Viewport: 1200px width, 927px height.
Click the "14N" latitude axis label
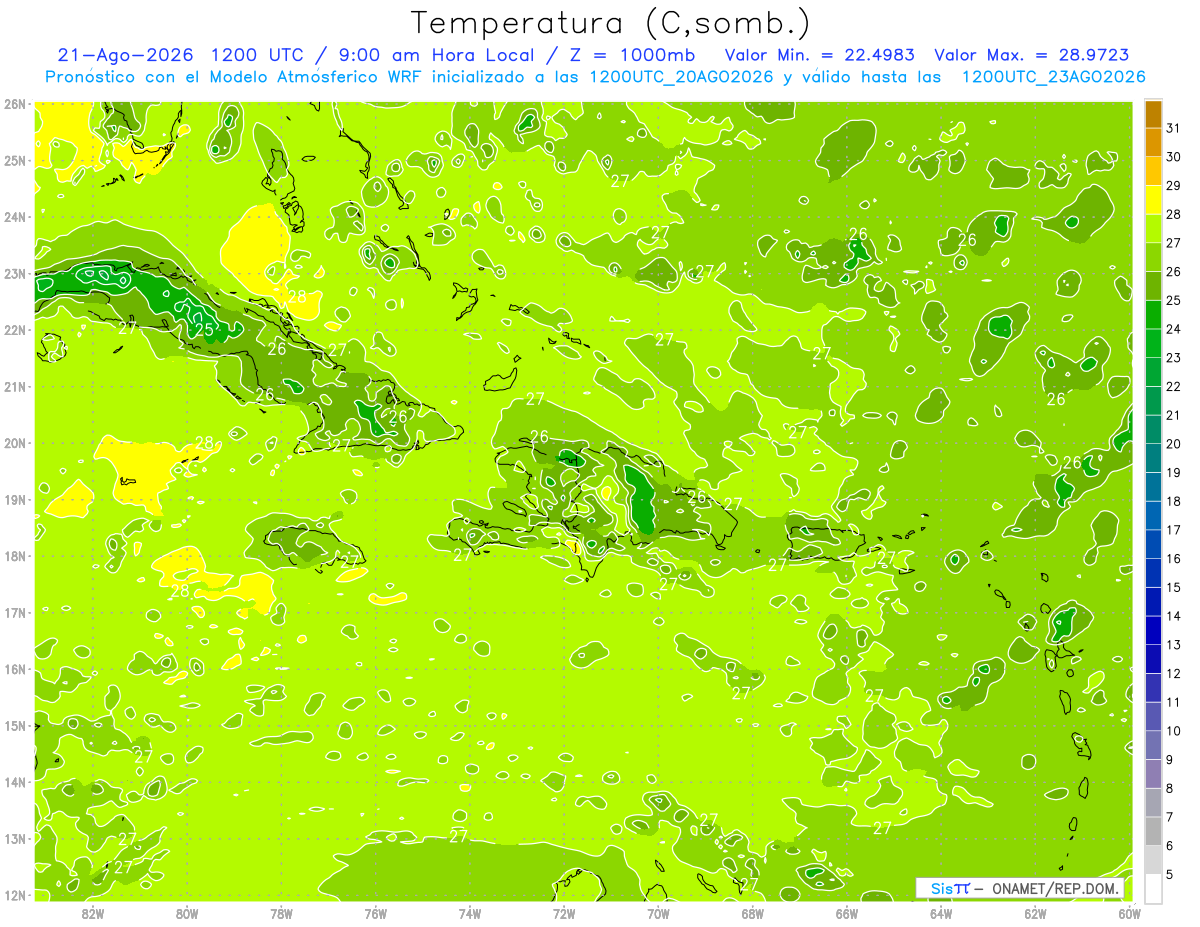[14, 782]
